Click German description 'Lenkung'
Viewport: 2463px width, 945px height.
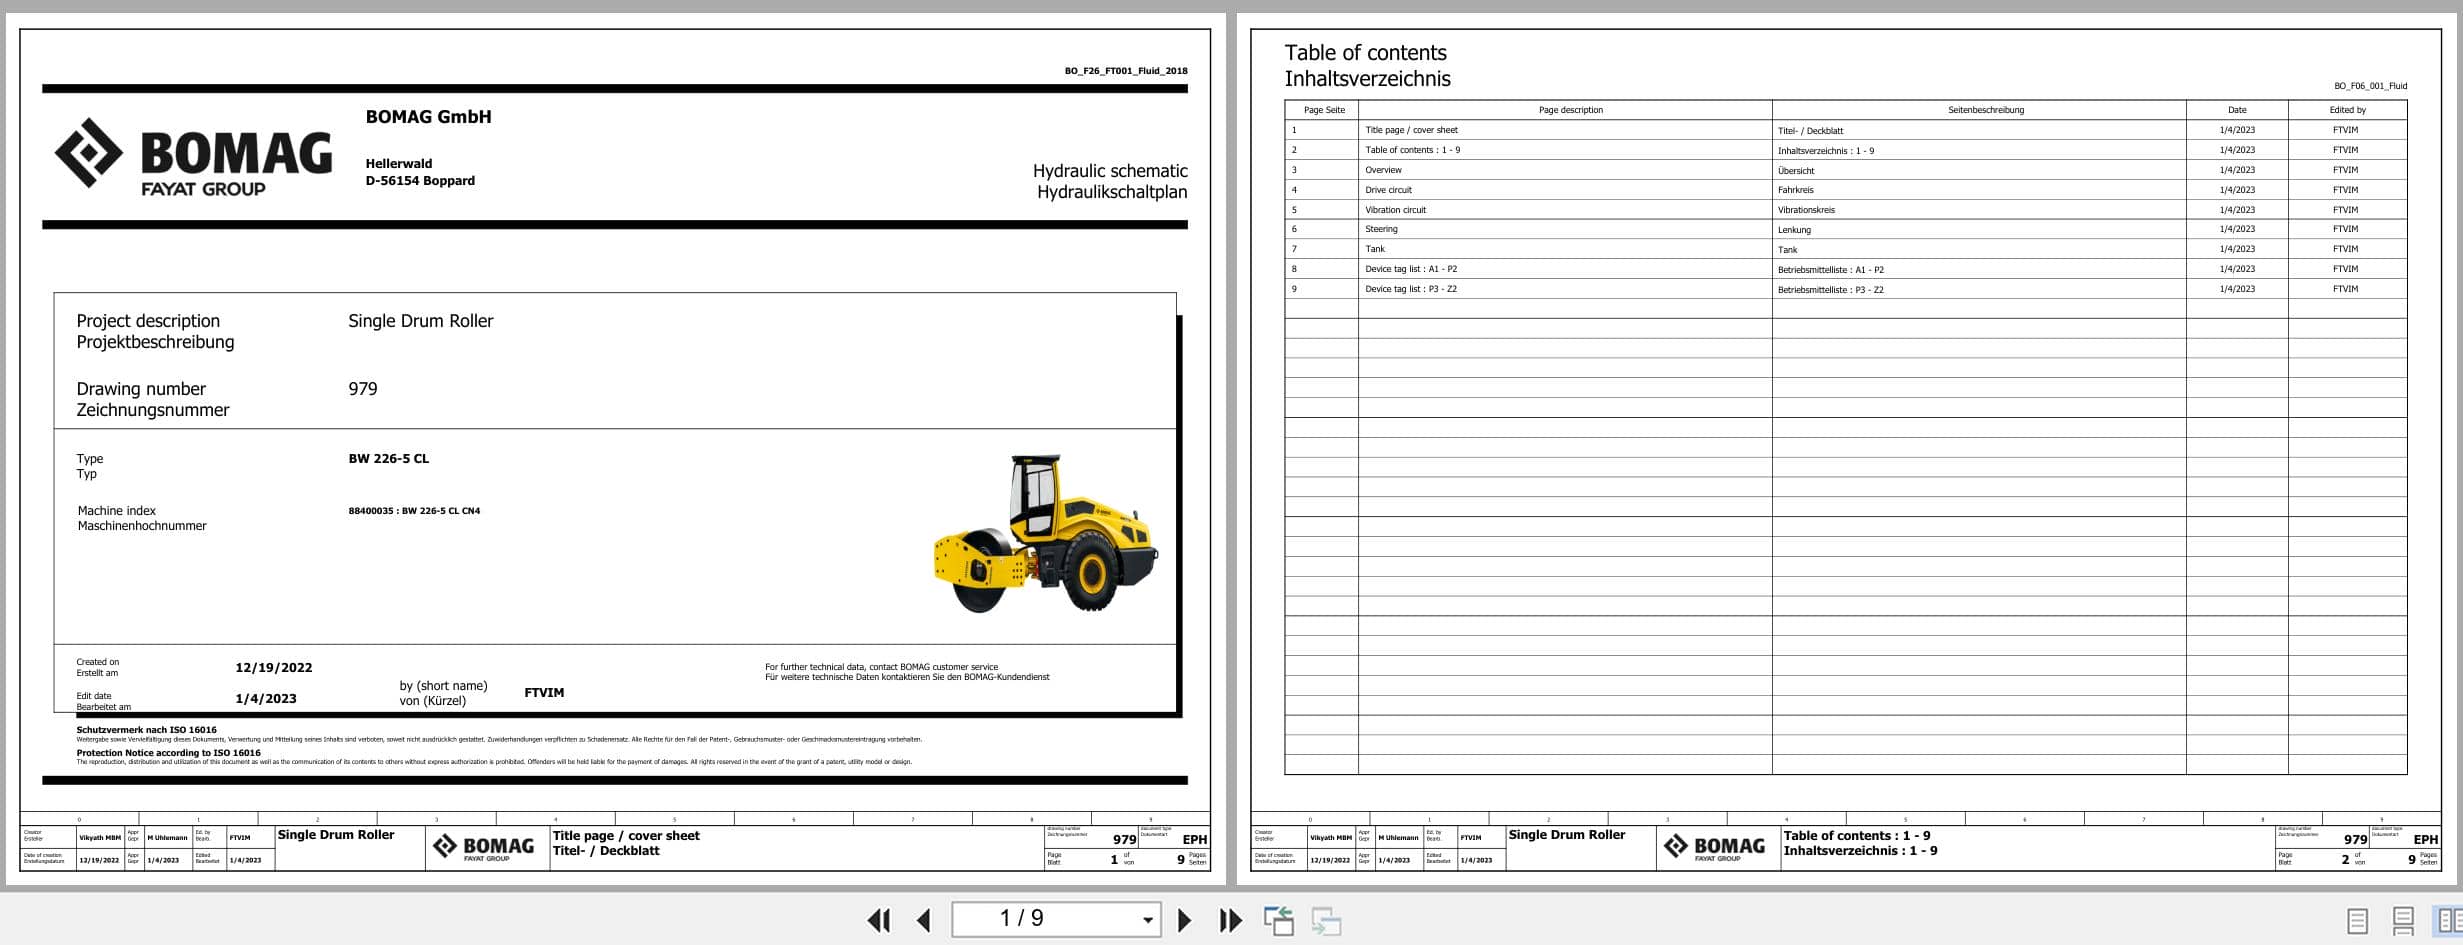coord(1794,230)
